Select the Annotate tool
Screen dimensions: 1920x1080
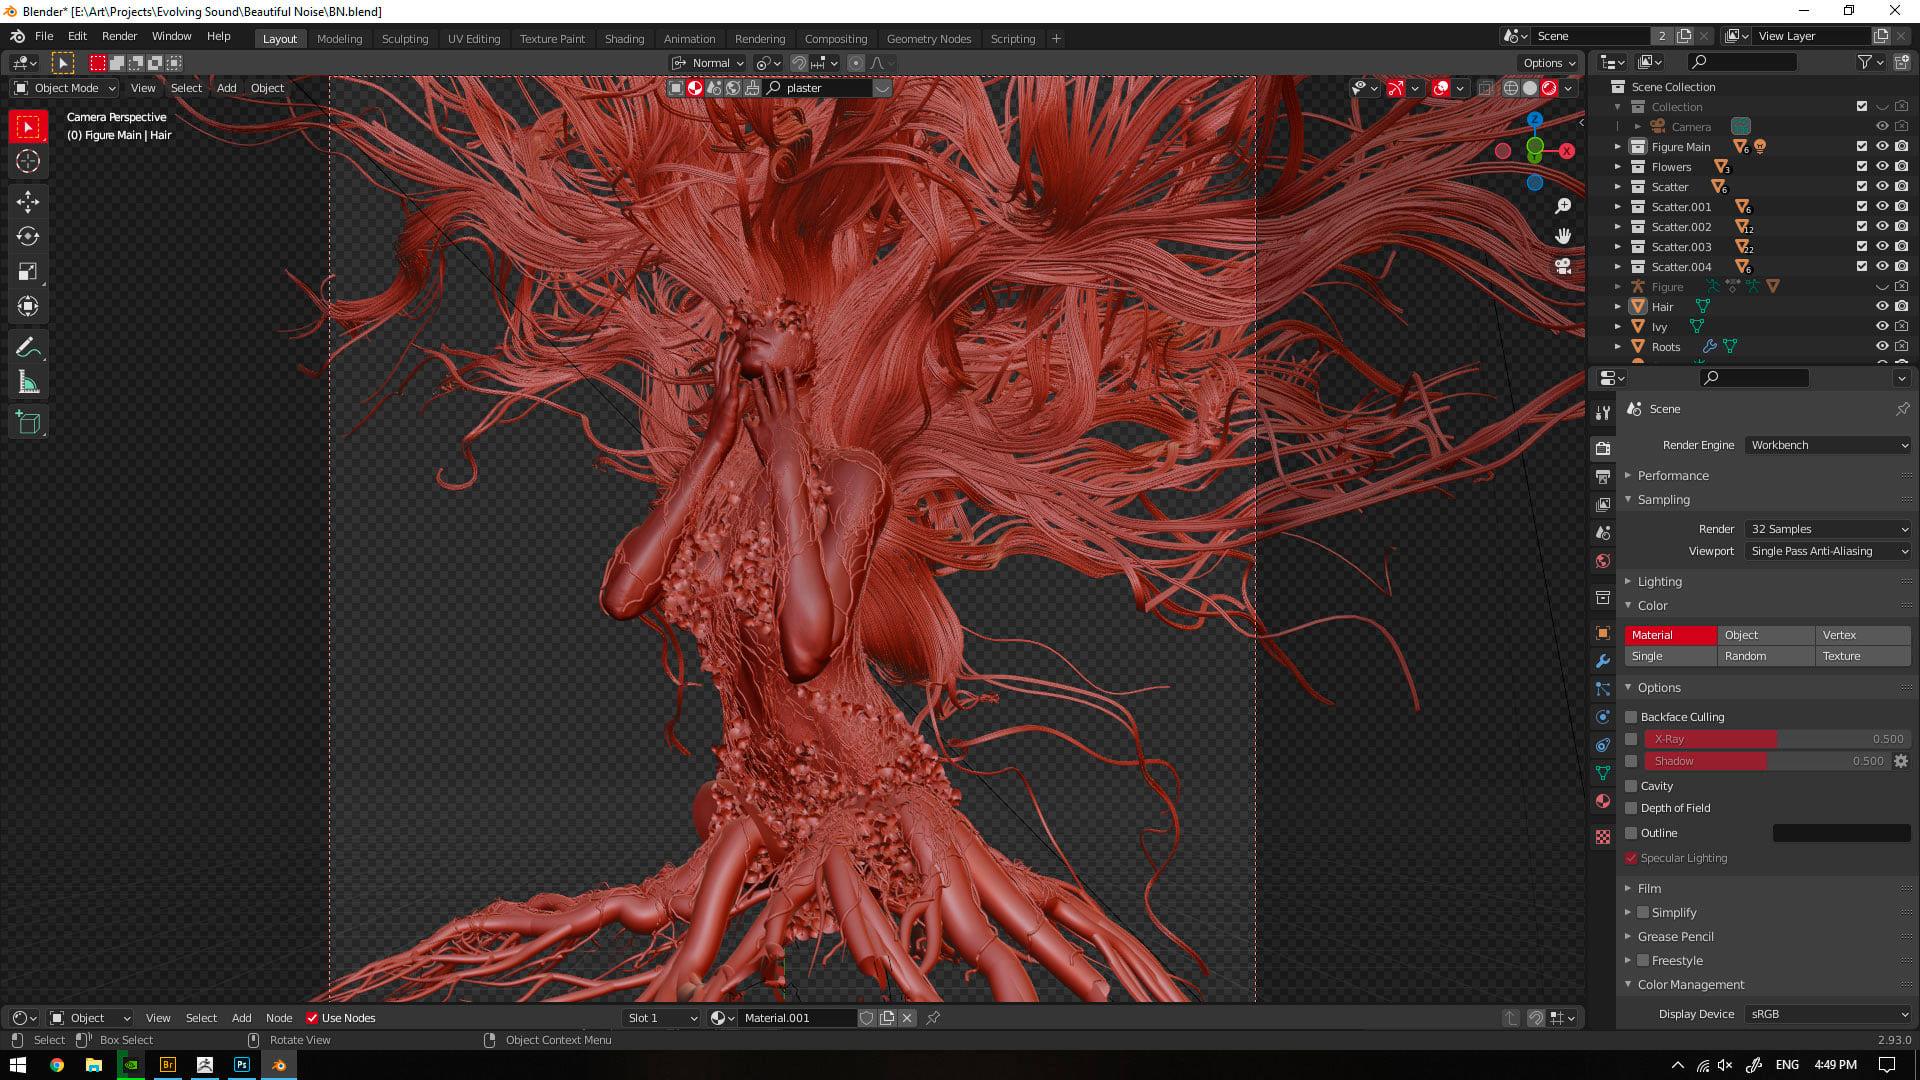click(28, 347)
